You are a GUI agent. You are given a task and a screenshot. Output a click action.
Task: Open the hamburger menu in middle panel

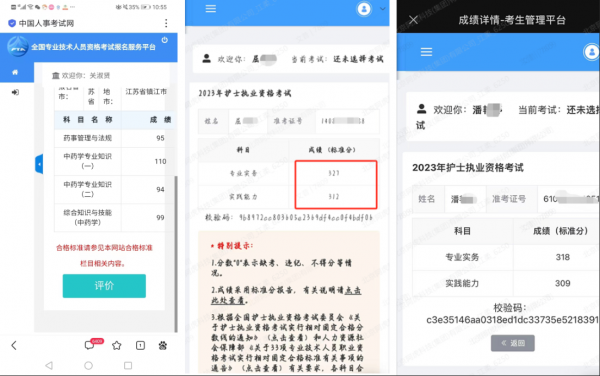tap(211, 8)
